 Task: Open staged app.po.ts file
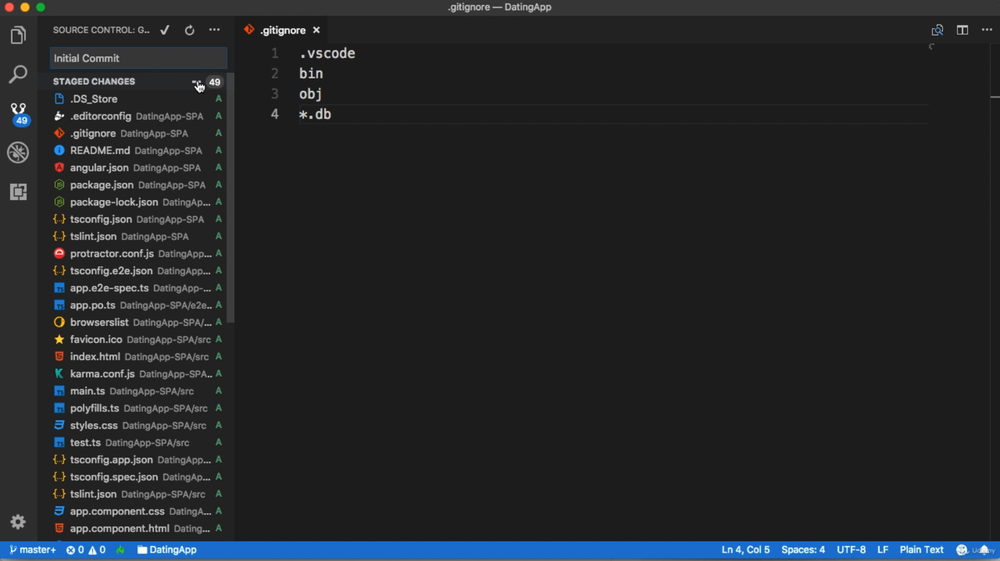tap(138, 305)
